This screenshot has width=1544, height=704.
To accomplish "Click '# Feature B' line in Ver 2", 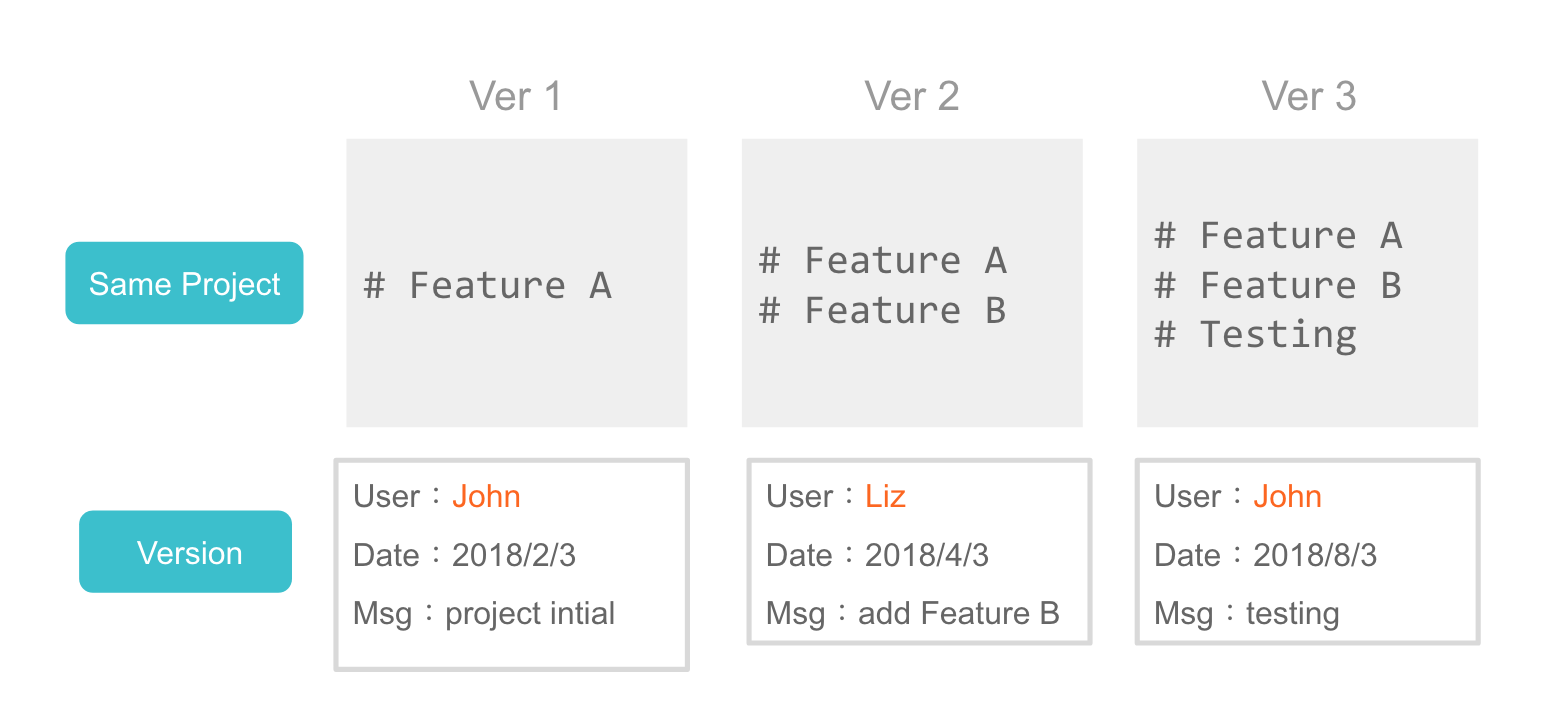I will tap(882, 311).
